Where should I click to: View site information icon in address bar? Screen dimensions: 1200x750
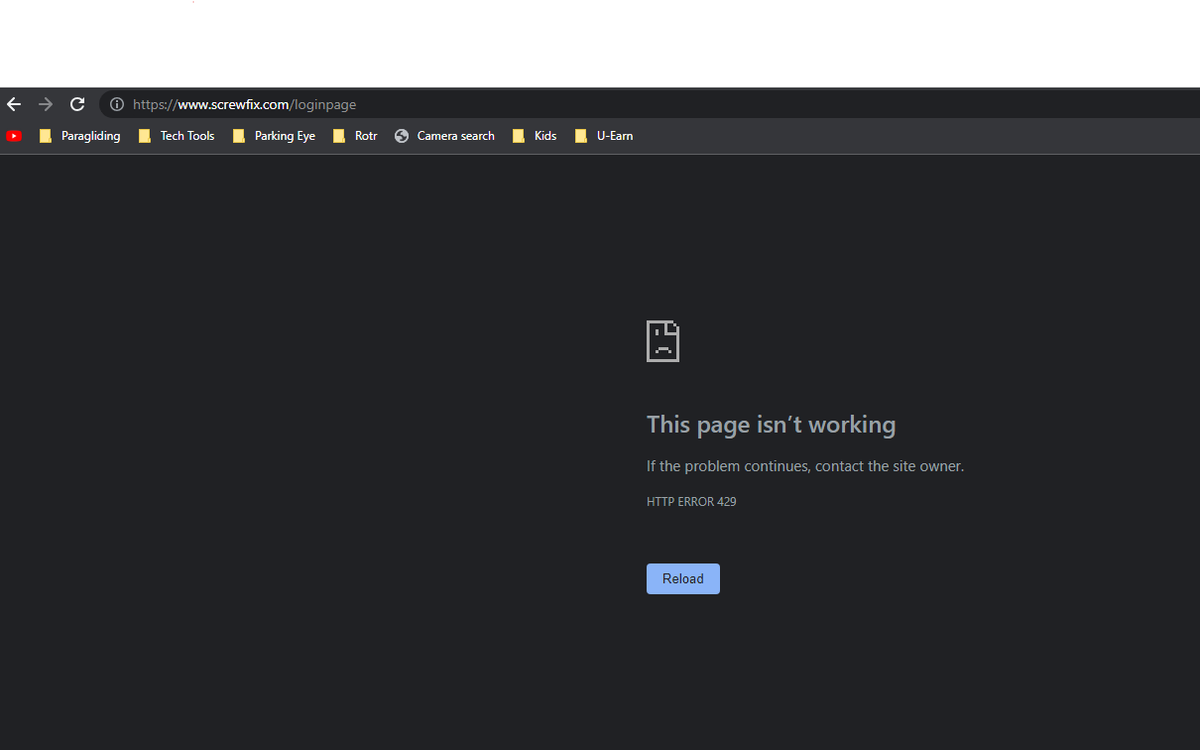click(117, 104)
